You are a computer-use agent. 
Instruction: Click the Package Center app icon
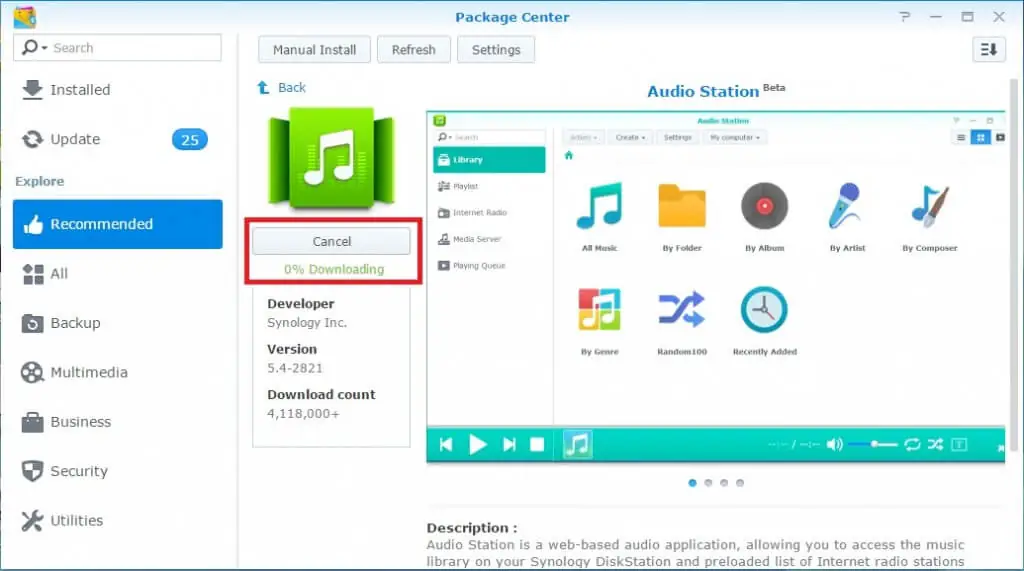coord(25,17)
